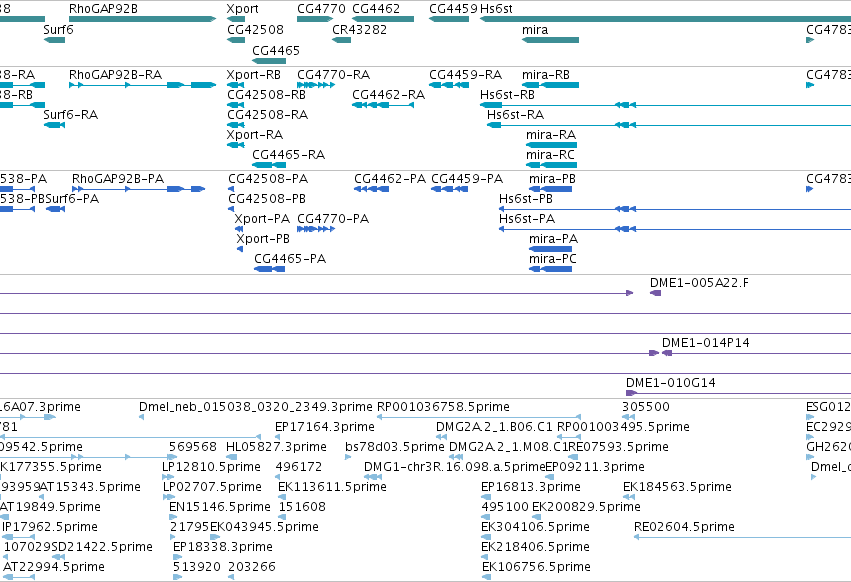Select the EP18338.3prime EST label
This screenshot has width=851, height=582.
[x=223, y=547]
